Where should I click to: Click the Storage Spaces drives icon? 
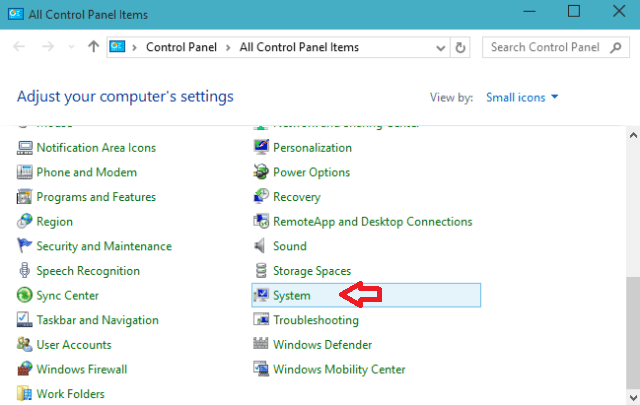pos(261,271)
